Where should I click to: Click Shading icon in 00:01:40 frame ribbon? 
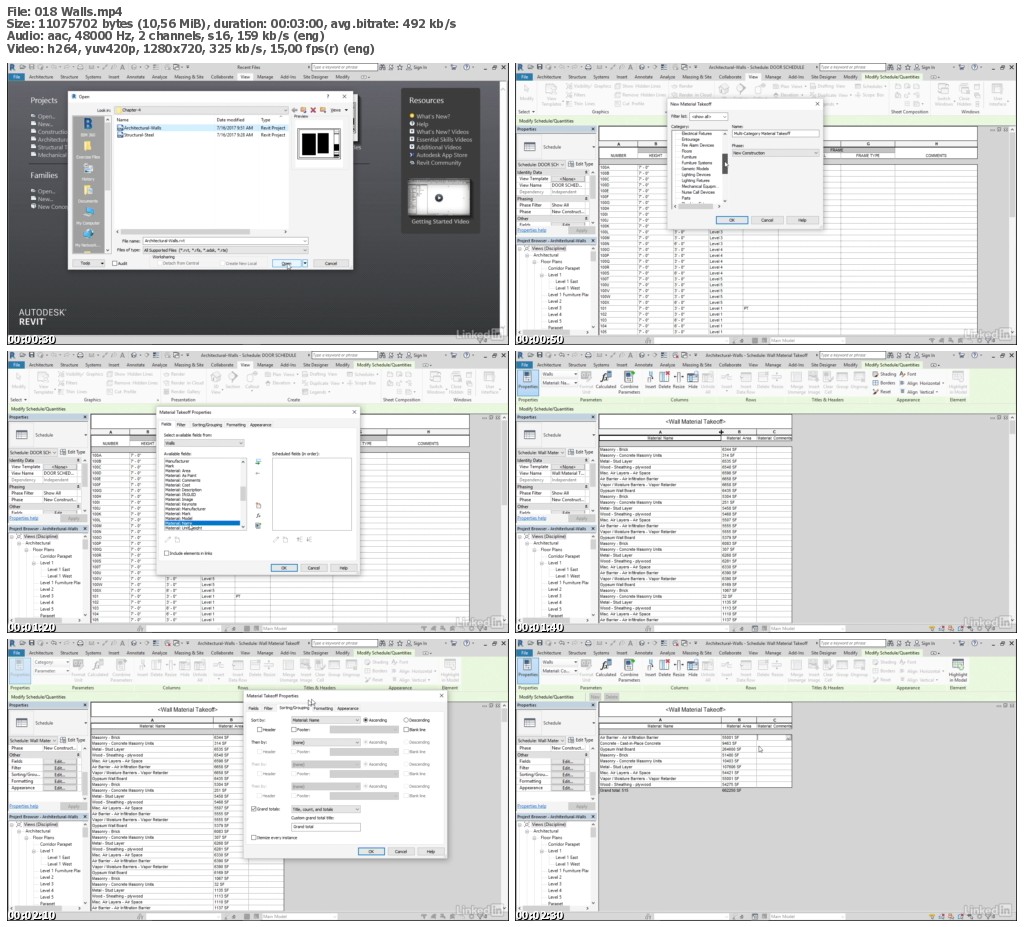click(884, 374)
